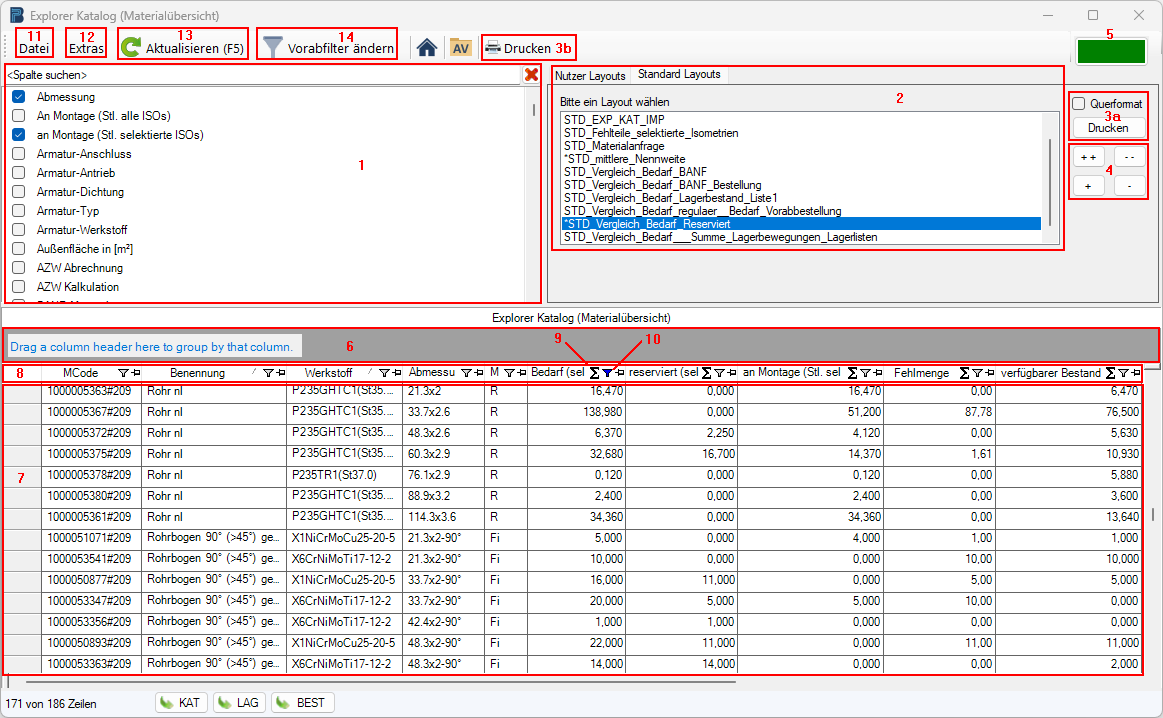Uncheck the Abmessung column checkbox

18,97
